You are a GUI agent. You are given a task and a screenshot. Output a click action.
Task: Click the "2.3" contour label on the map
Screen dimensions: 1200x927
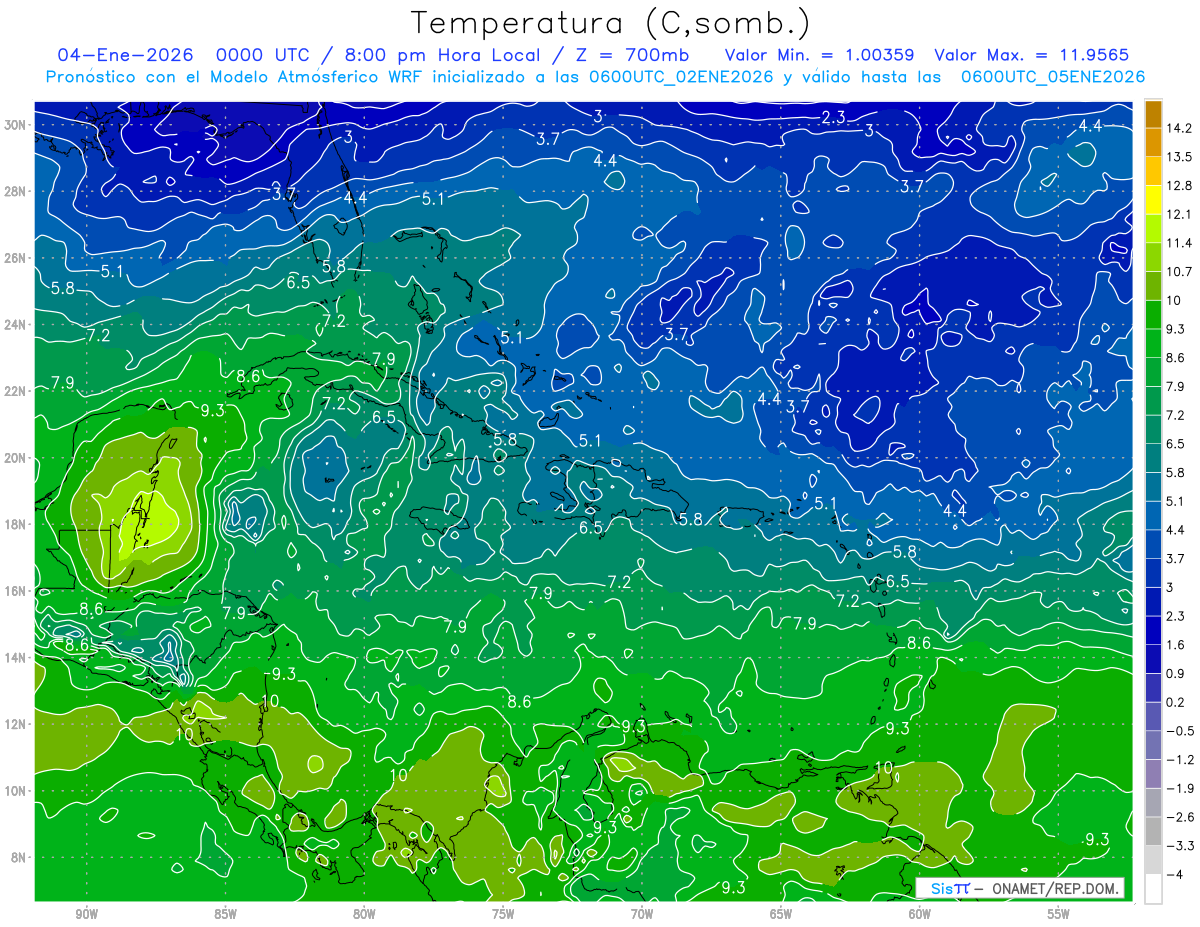click(x=833, y=118)
